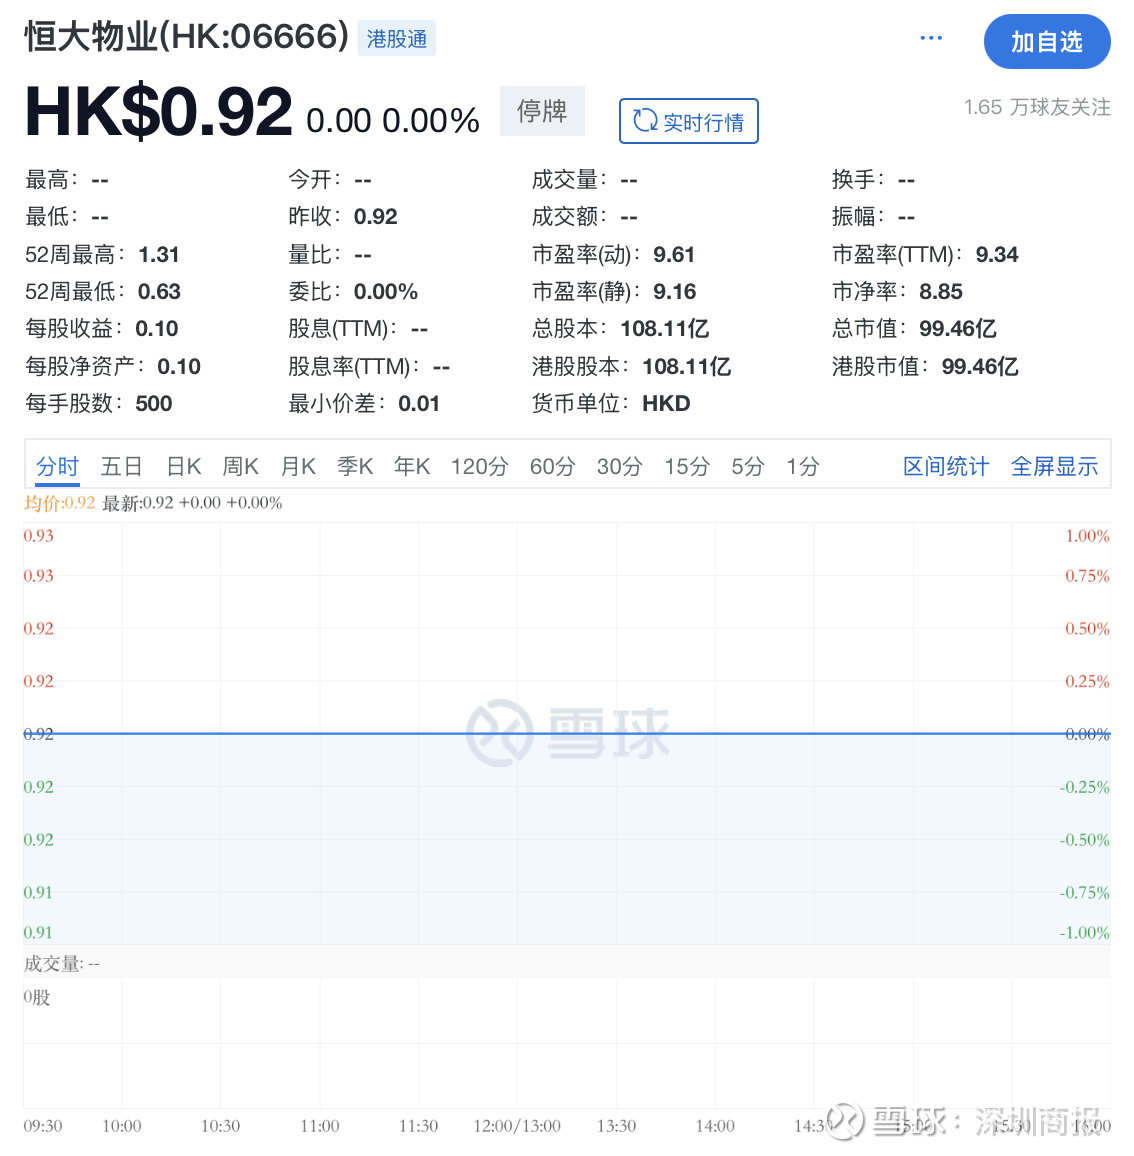Click the 均价:0.92 average price label

[60, 504]
